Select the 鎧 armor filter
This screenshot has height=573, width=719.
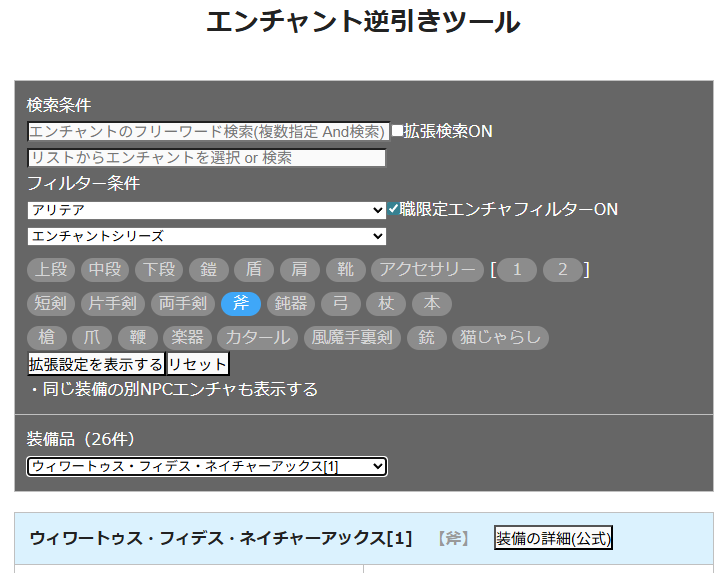tap(208, 270)
